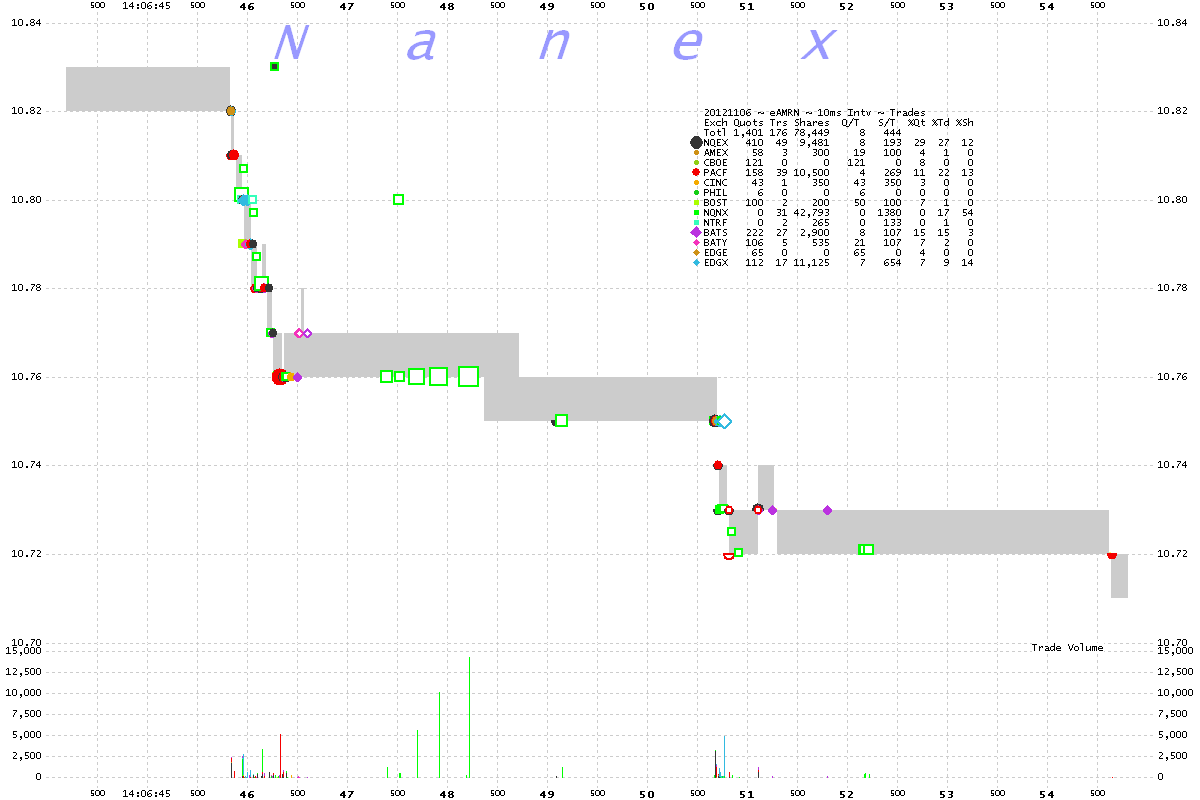Click the EDGX blue diamond legend marker

696,262
